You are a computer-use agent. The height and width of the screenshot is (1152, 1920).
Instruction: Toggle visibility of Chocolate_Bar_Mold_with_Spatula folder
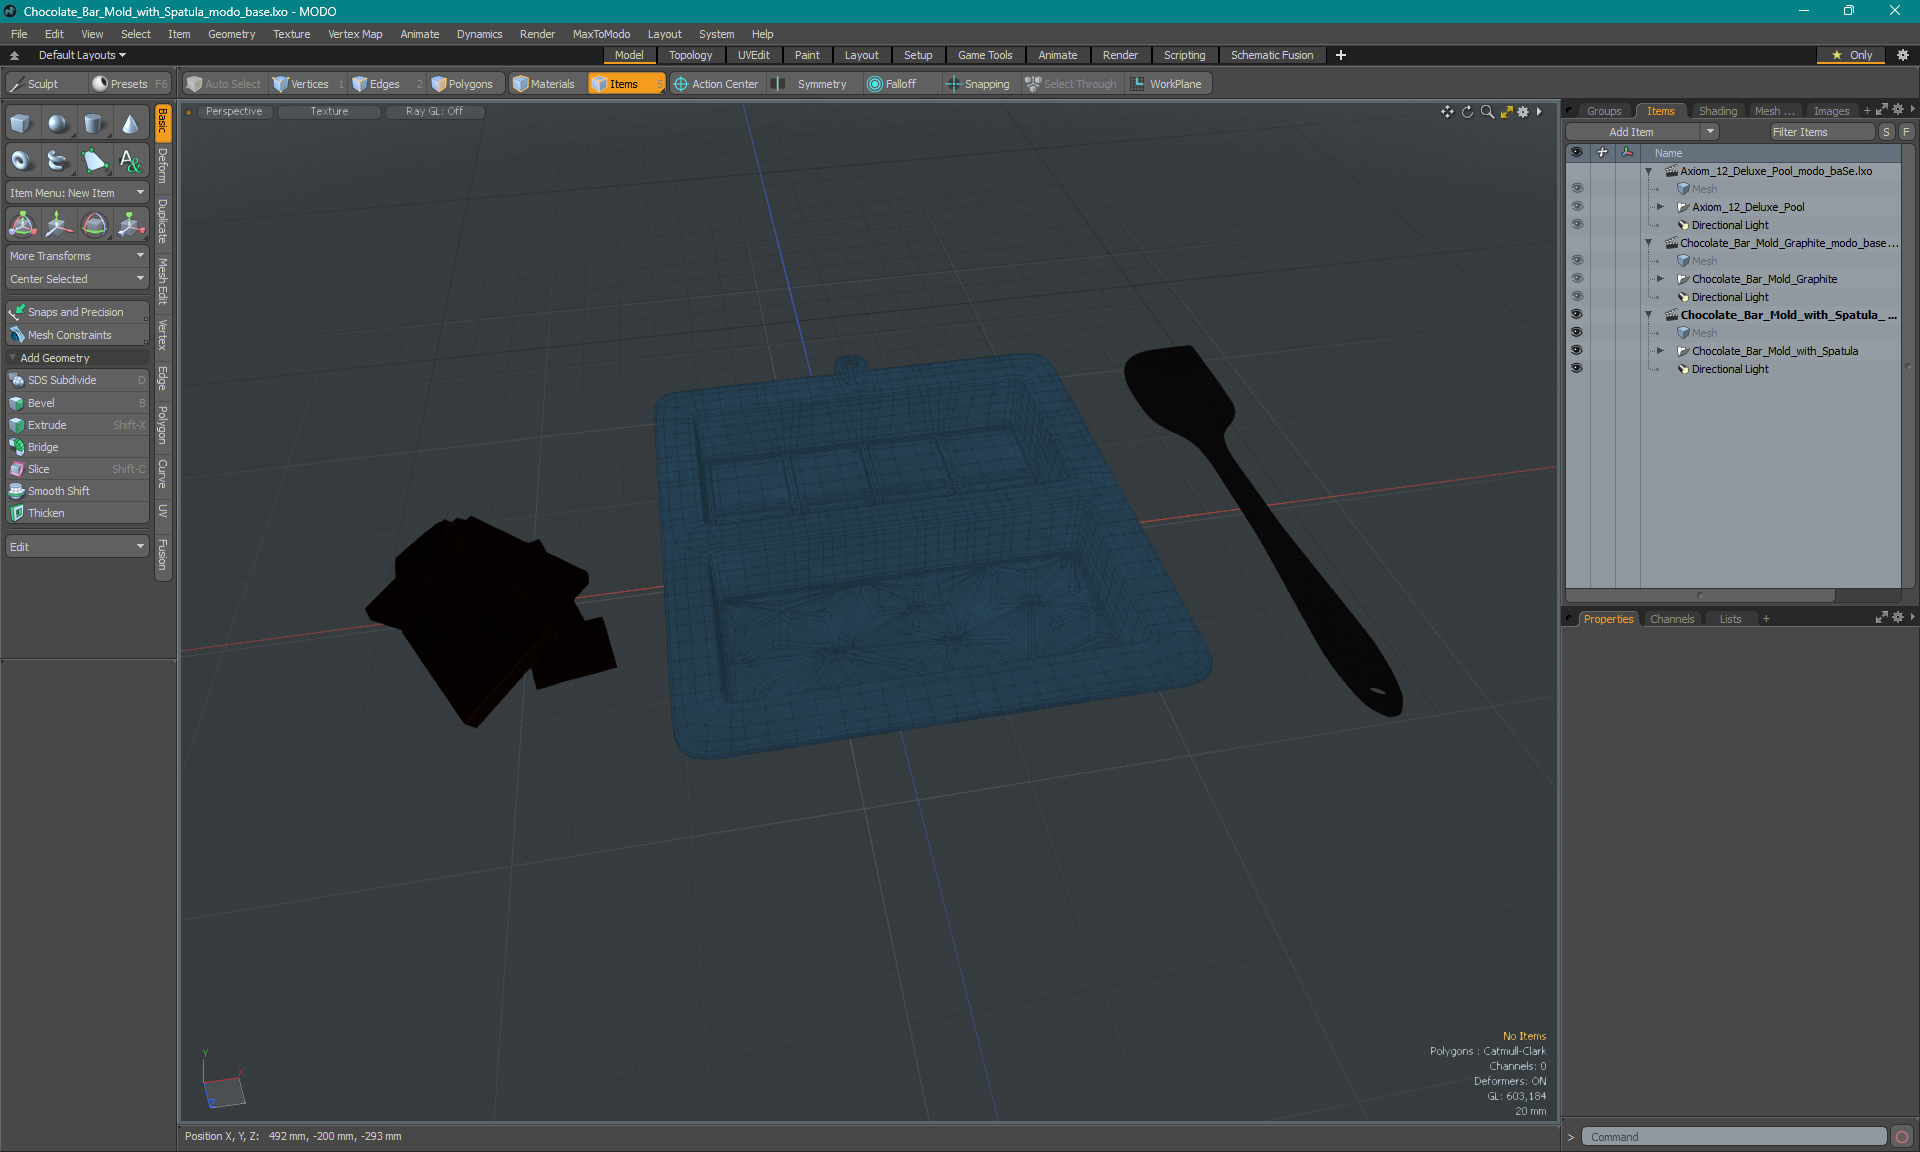pyautogui.click(x=1577, y=351)
